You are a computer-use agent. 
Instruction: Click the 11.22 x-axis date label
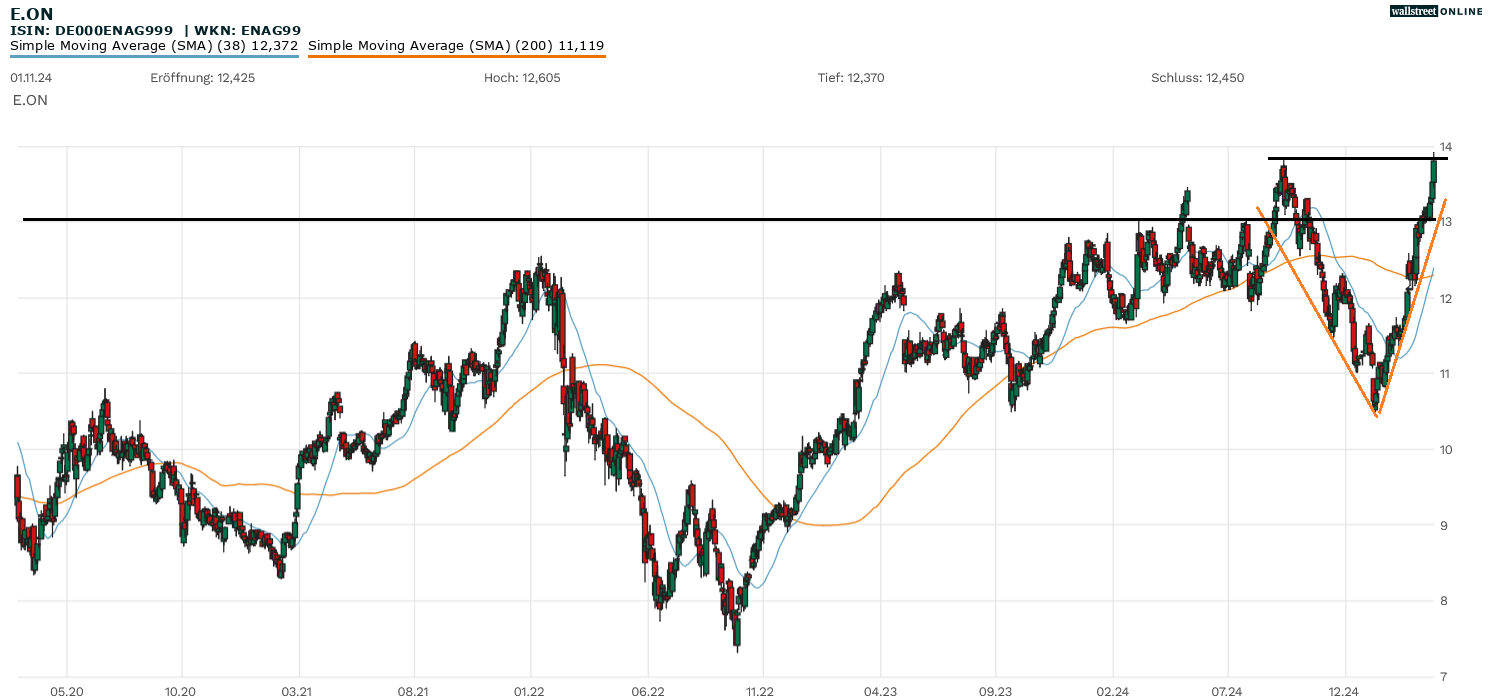[762, 691]
